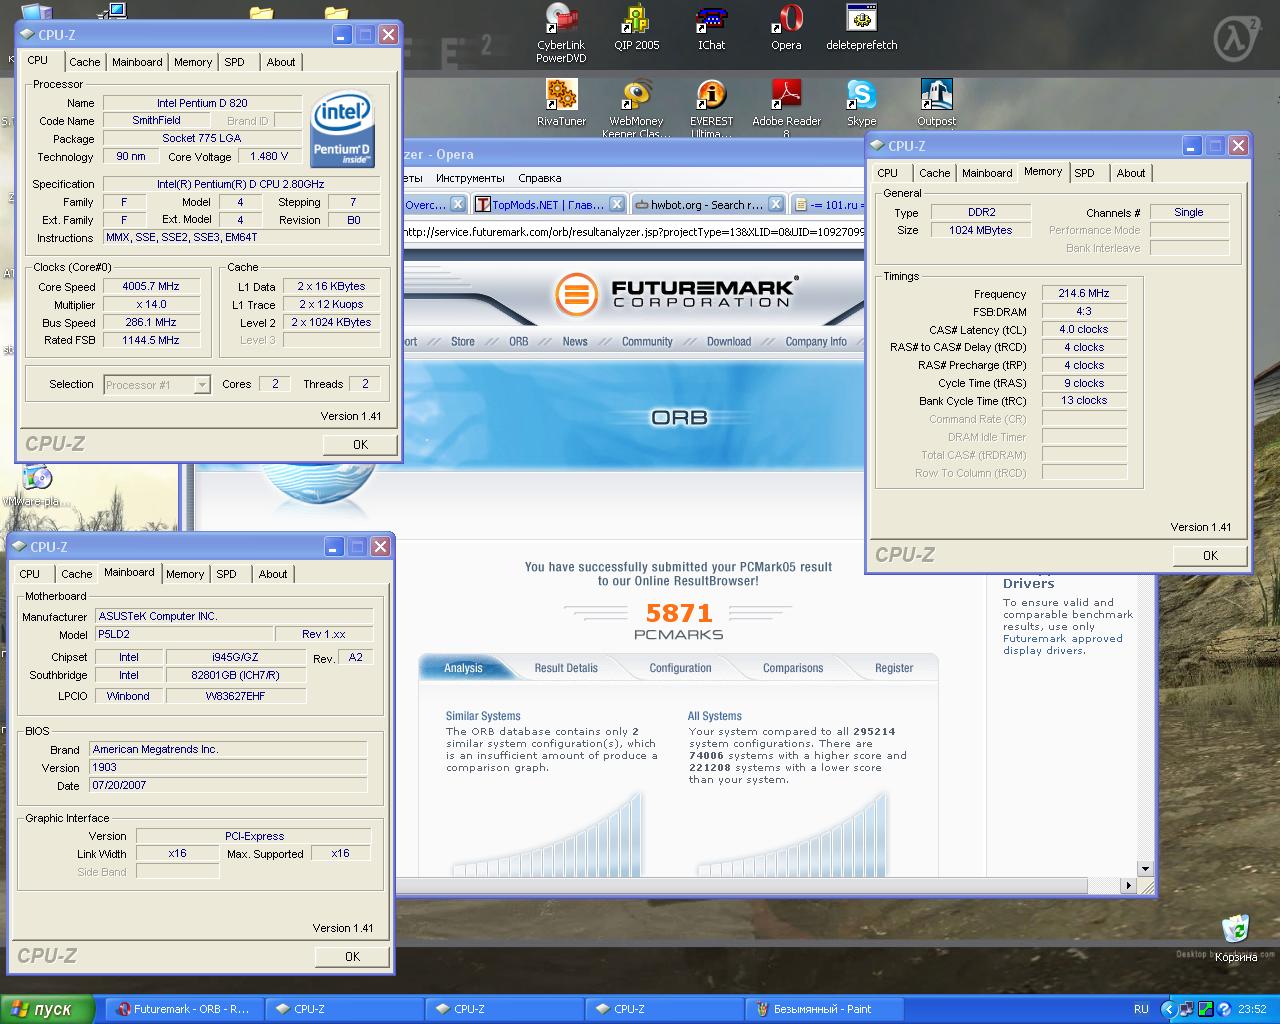Open Configuration tab on ORB page
This screenshot has height=1024, width=1280.
point(680,668)
